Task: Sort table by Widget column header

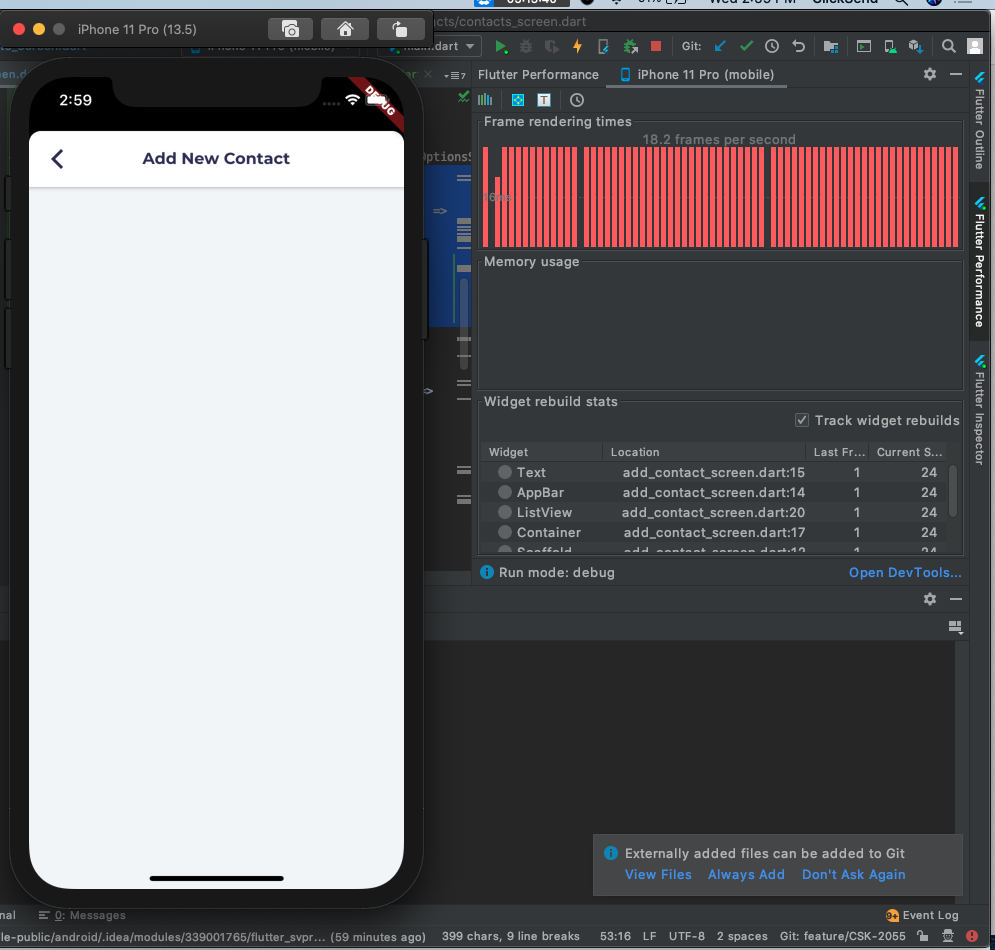Action: (542, 452)
